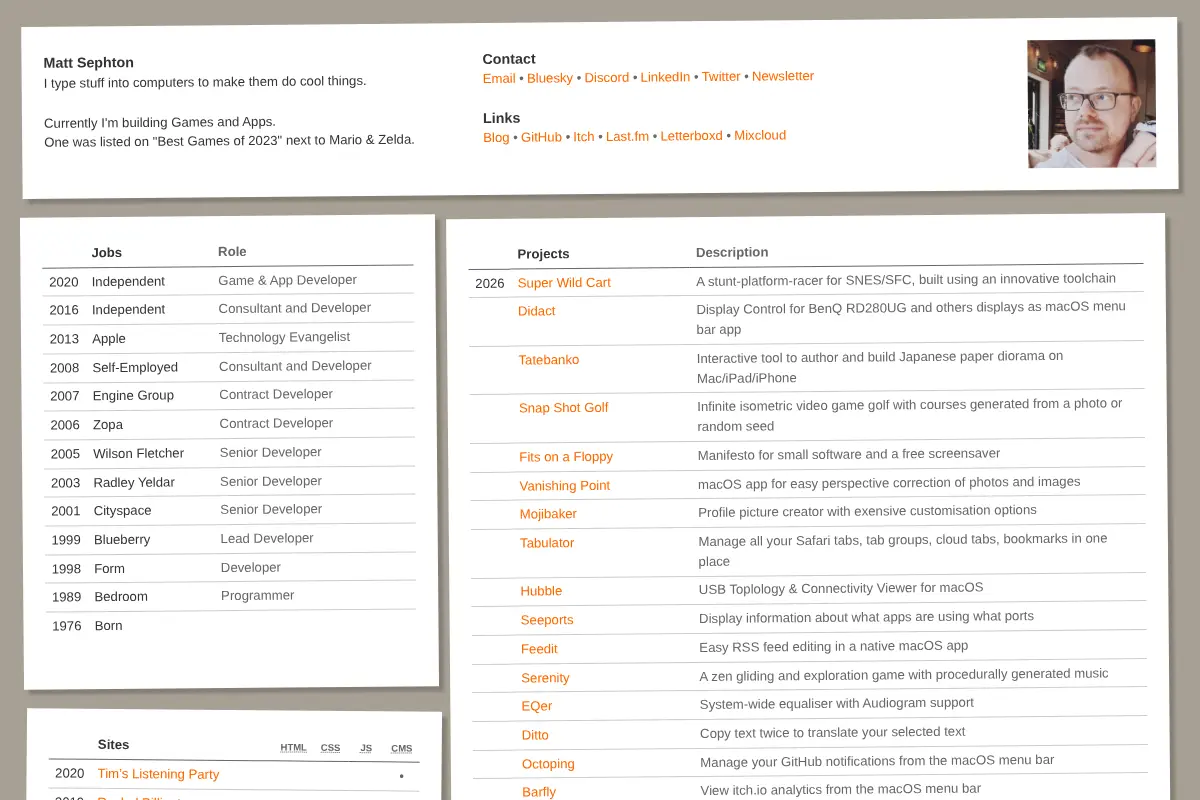Open the Didact project page
The width and height of the screenshot is (1200, 800).
(537, 311)
